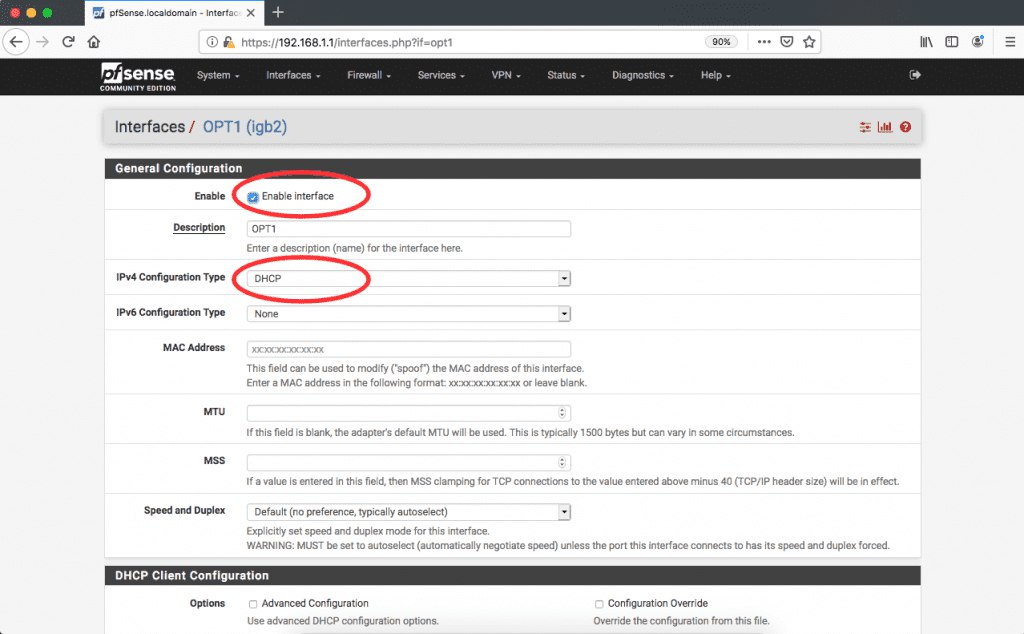Click into the MSS field
This screenshot has height=634, width=1024.
tap(409, 462)
